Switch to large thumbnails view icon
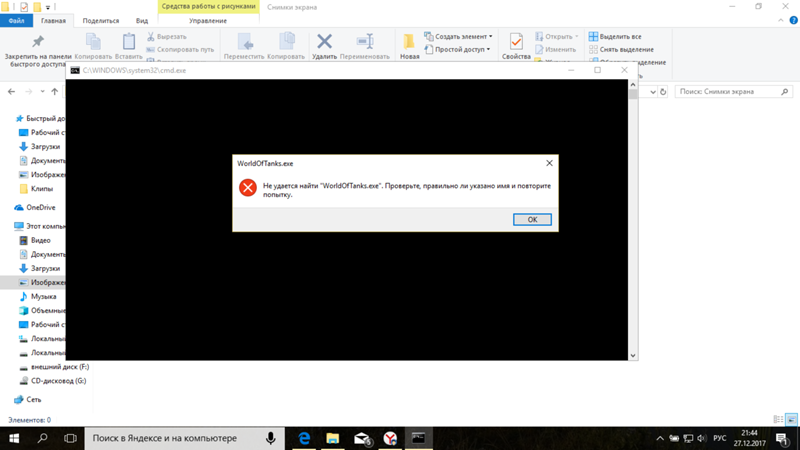This screenshot has width=800, height=450. click(x=791, y=419)
